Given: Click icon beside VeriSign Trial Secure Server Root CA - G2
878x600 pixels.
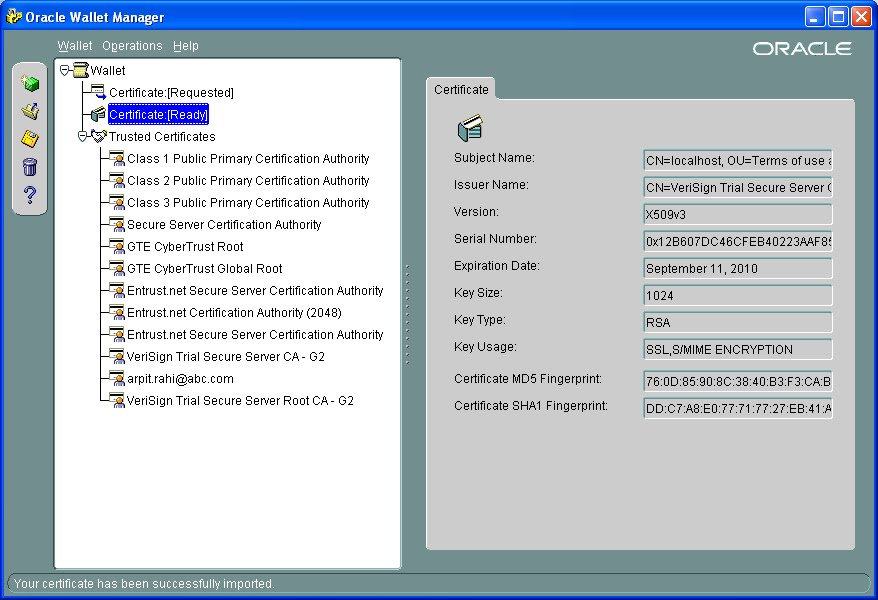Looking at the screenshot, I should coord(117,400).
